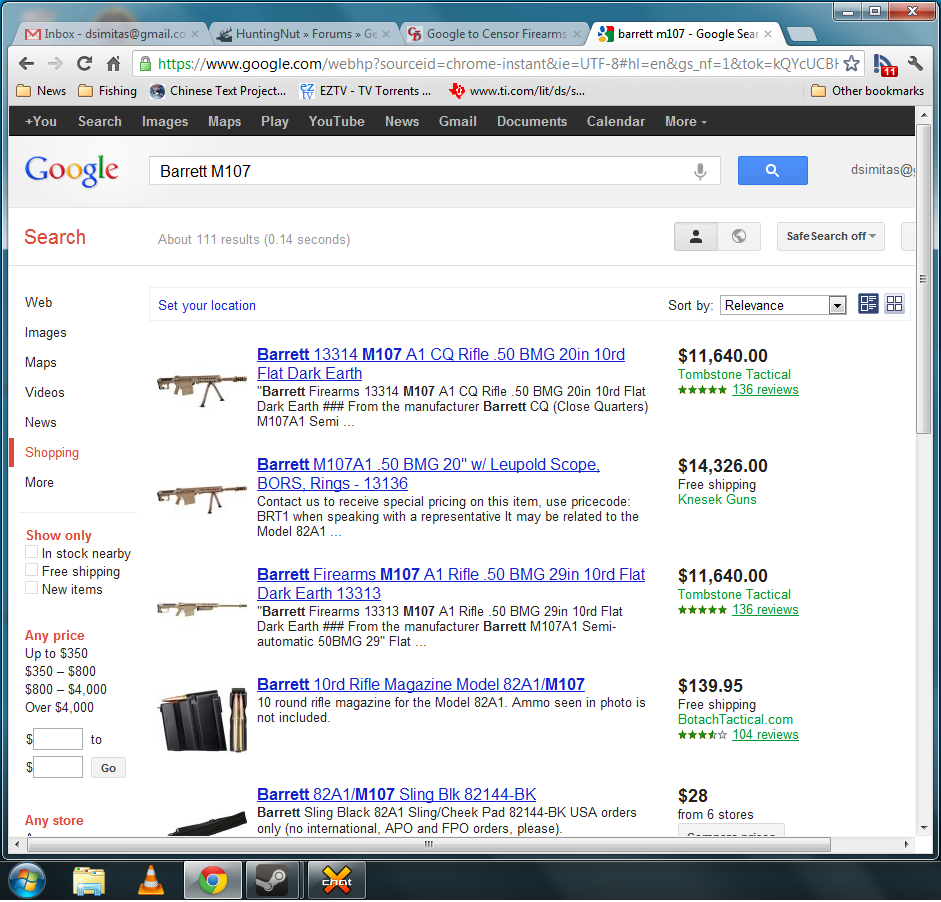
Task: Open the Chrome wrench settings menu
Action: (x=915, y=63)
